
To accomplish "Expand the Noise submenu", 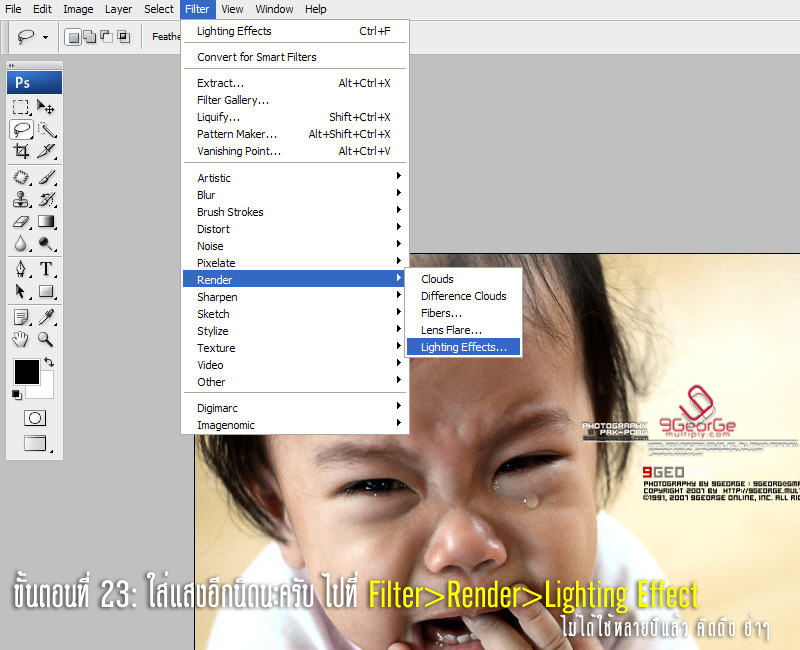I will 295,246.
